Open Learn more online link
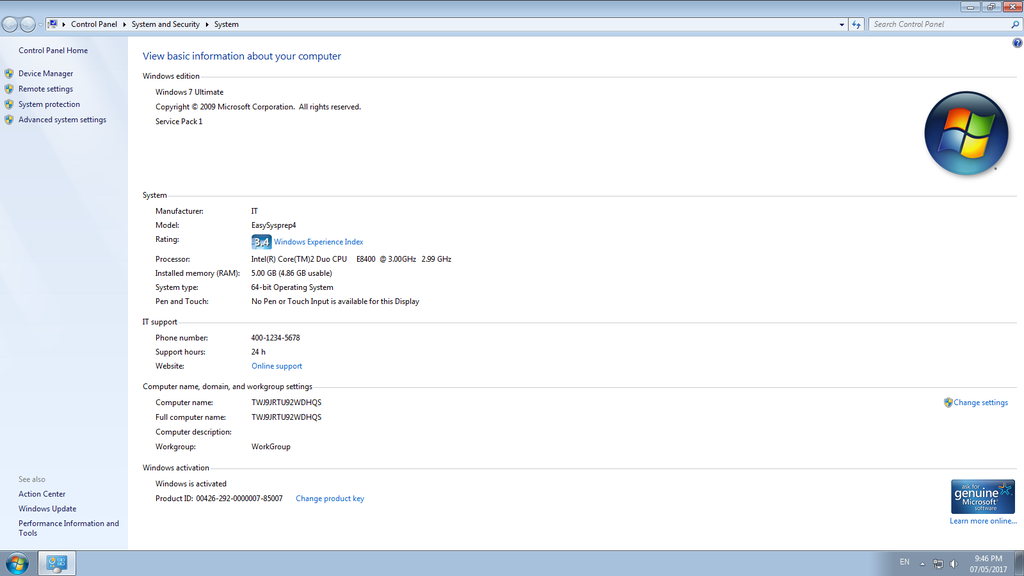The image size is (1024, 576). 983,521
